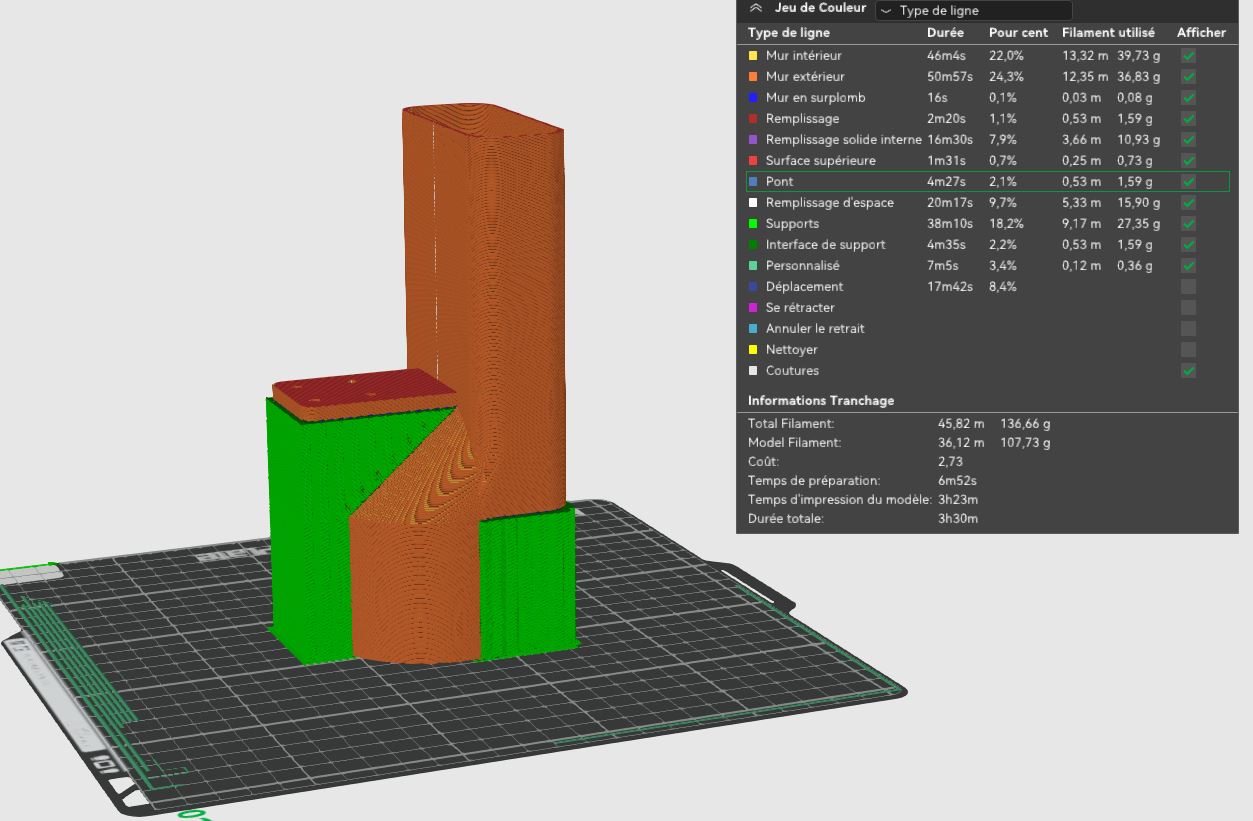
Task: Click the Pont color swatch
Action: 753,182
